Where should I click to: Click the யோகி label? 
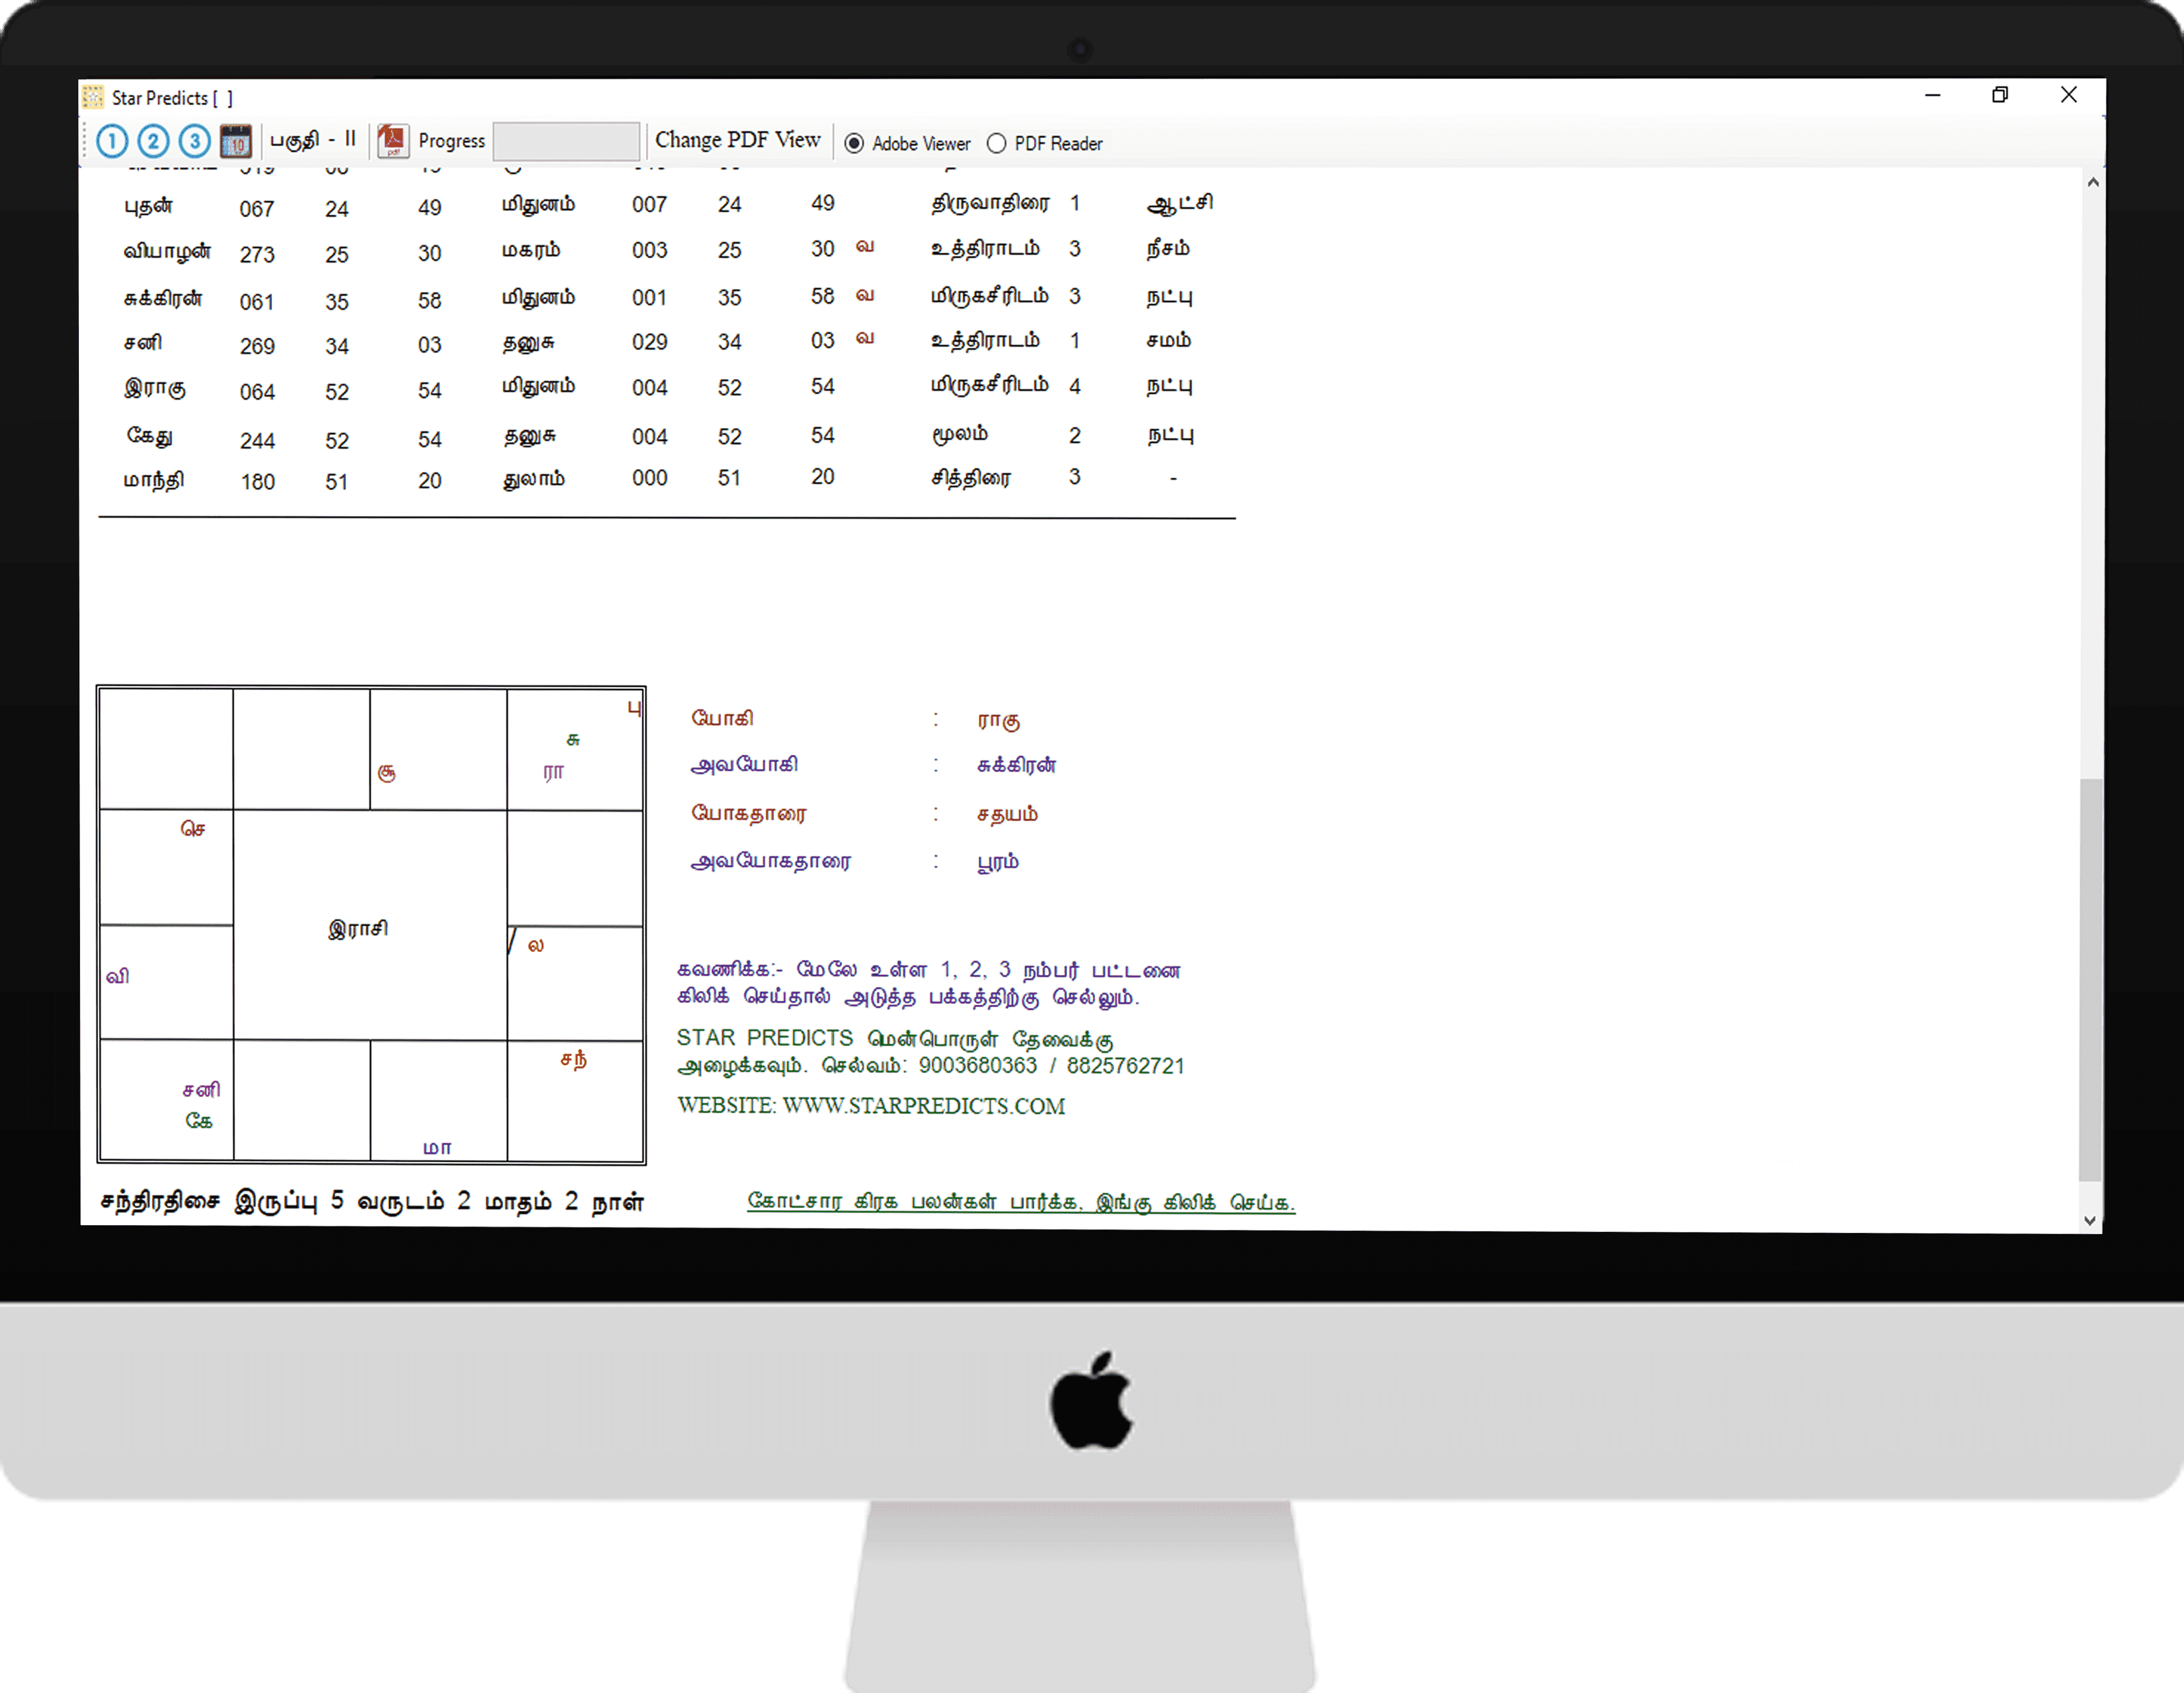(x=722, y=718)
